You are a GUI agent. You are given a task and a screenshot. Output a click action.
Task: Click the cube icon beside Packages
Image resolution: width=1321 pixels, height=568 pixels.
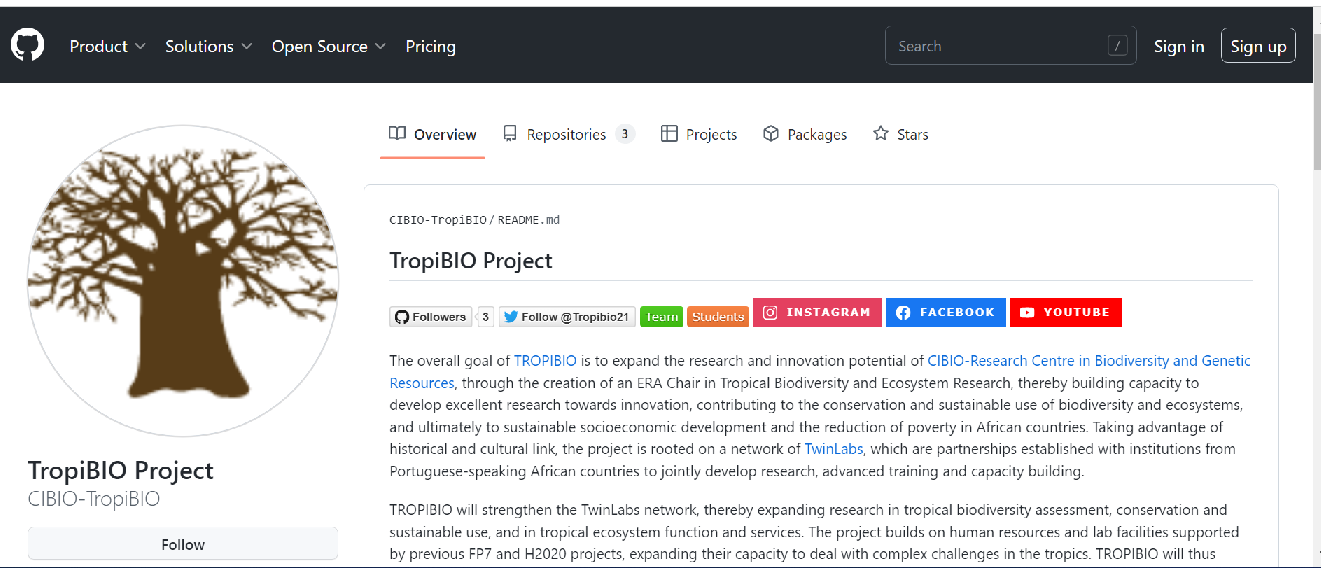(x=771, y=134)
